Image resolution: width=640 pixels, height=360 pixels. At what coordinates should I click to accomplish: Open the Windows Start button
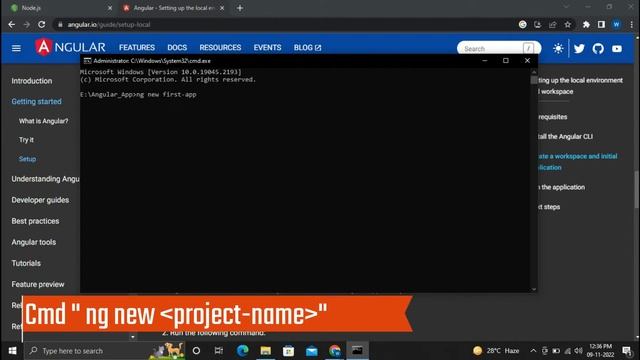12,351
